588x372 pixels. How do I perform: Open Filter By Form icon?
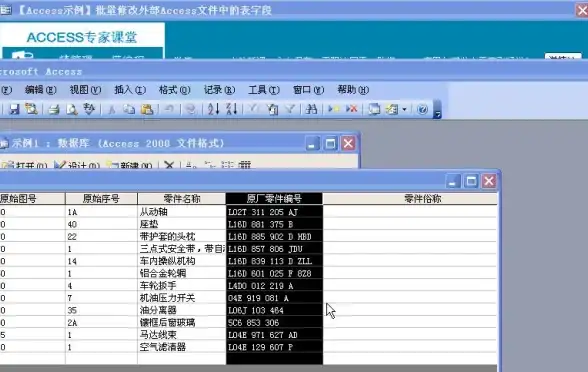272,109
